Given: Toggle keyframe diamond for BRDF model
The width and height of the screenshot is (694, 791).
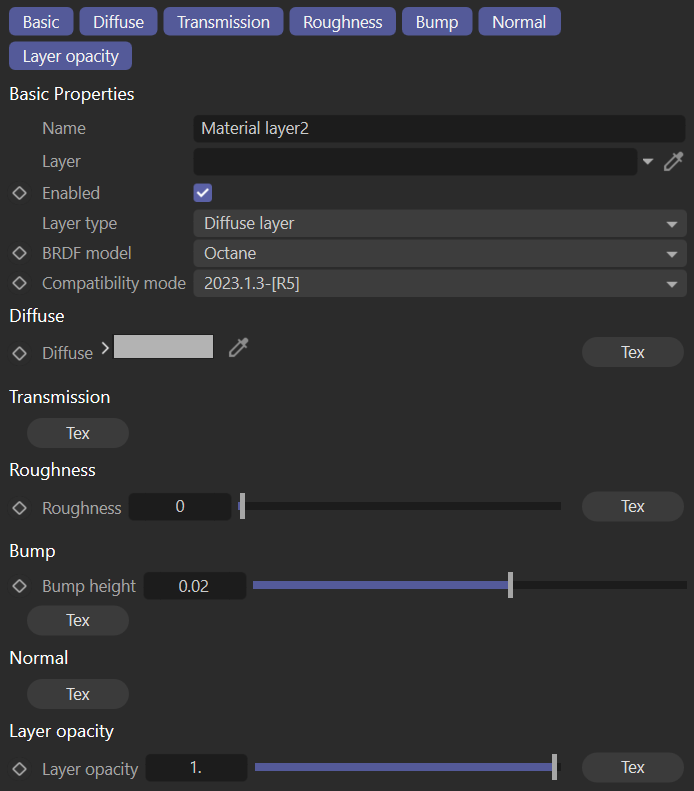Looking at the screenshot, I should coord(19,253).
